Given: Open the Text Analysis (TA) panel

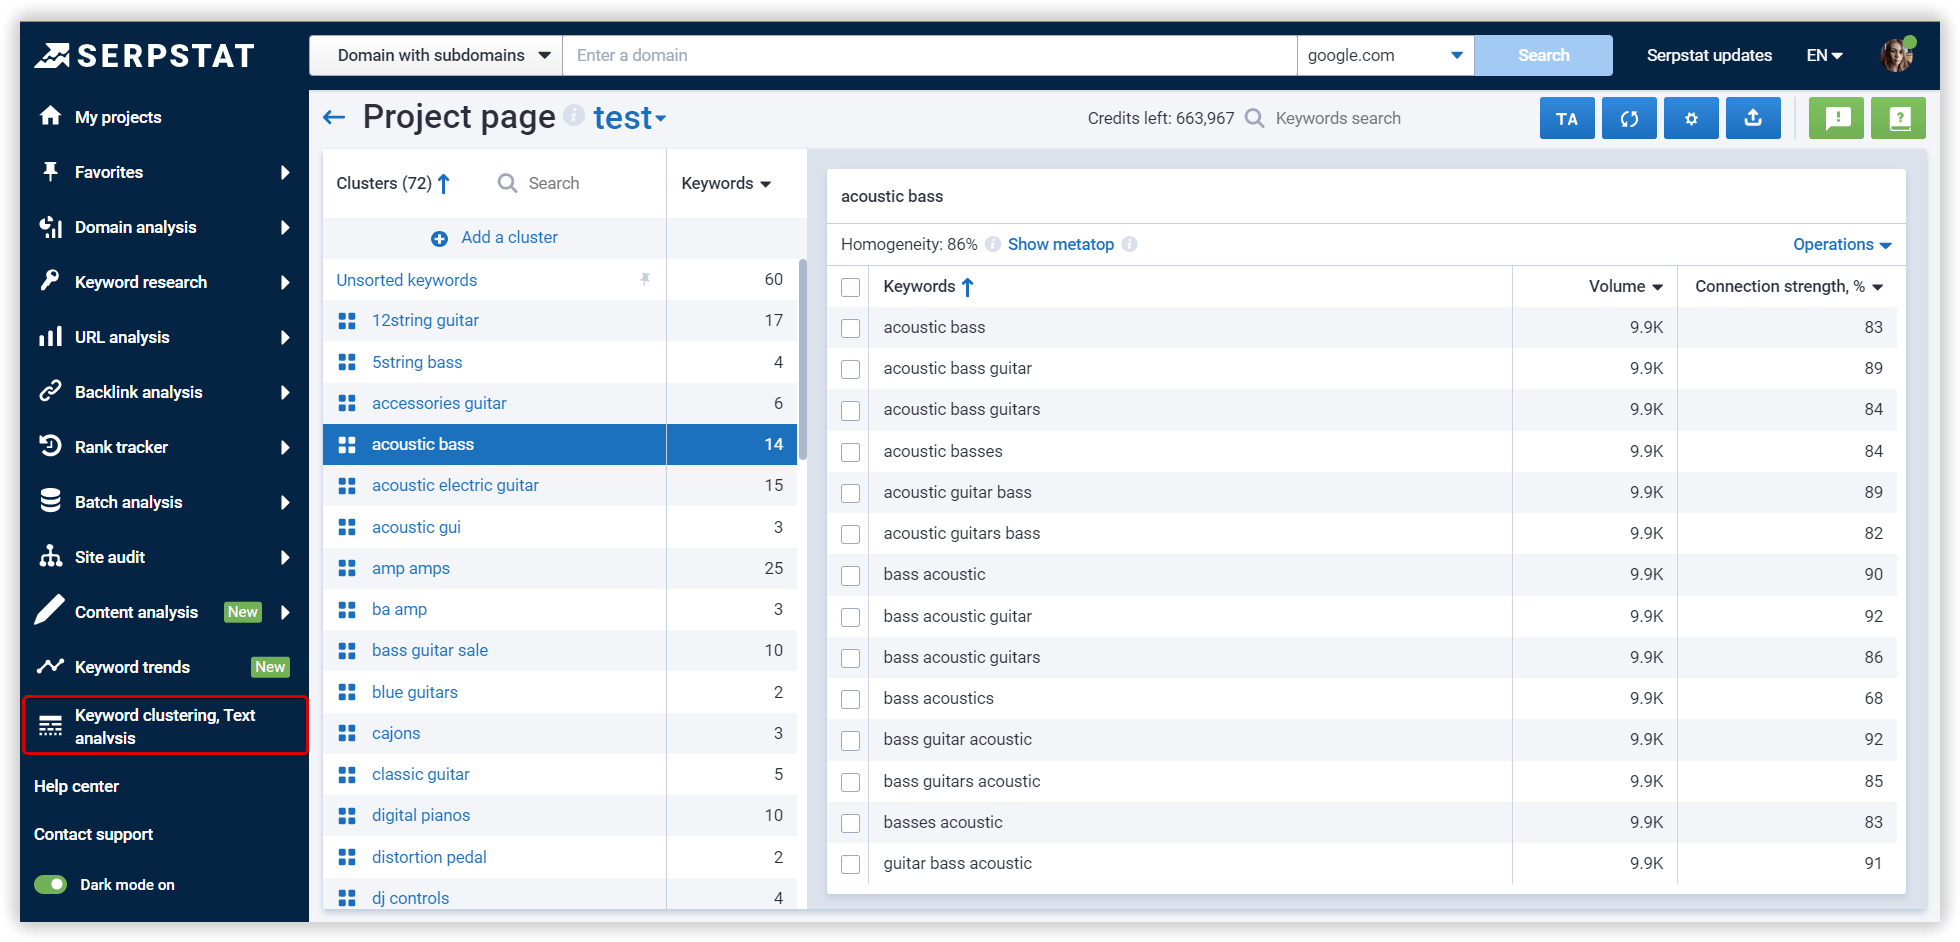Looking at the screenshot, I should coord(1567,117).
